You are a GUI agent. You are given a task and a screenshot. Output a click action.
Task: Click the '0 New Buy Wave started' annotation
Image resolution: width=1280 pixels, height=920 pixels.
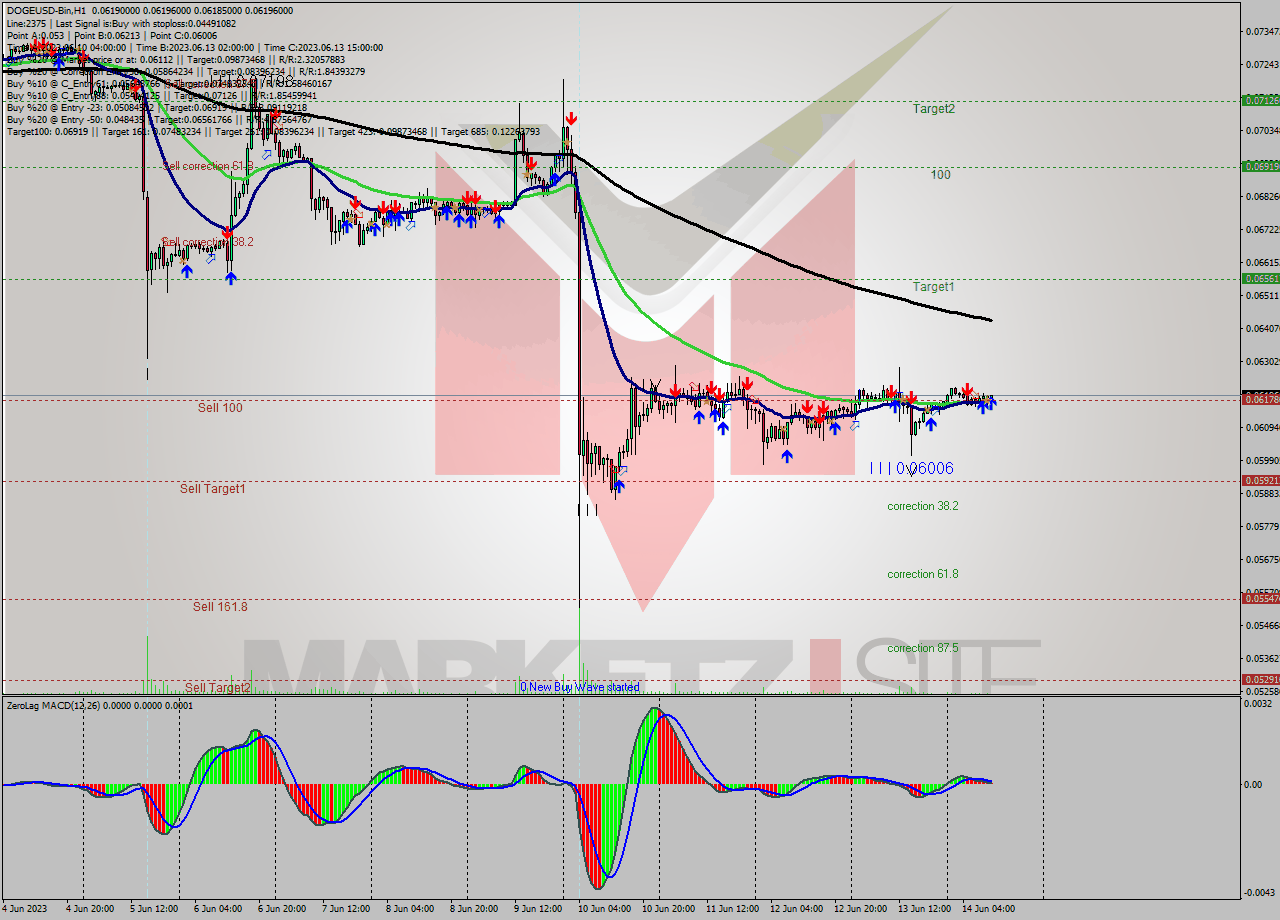click(x=579, y=687)
